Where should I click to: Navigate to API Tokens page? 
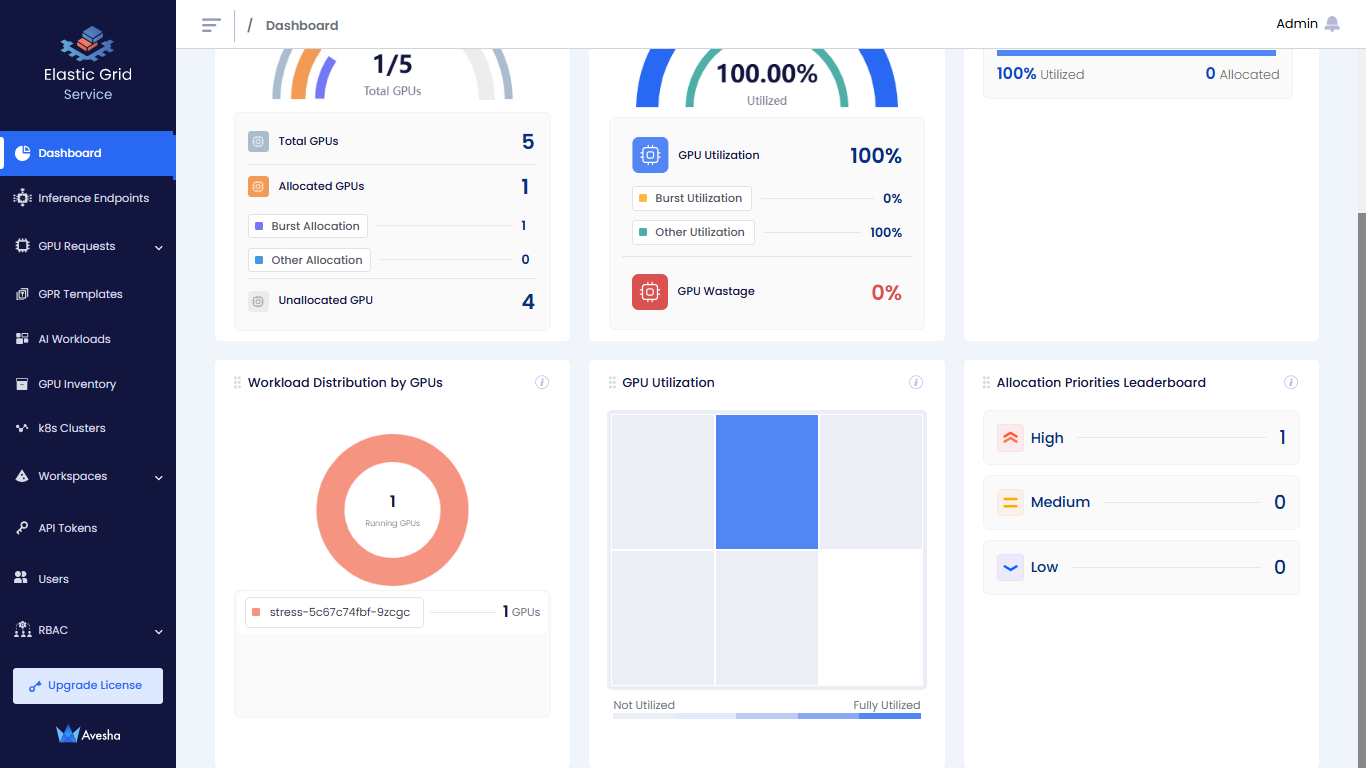68,528
